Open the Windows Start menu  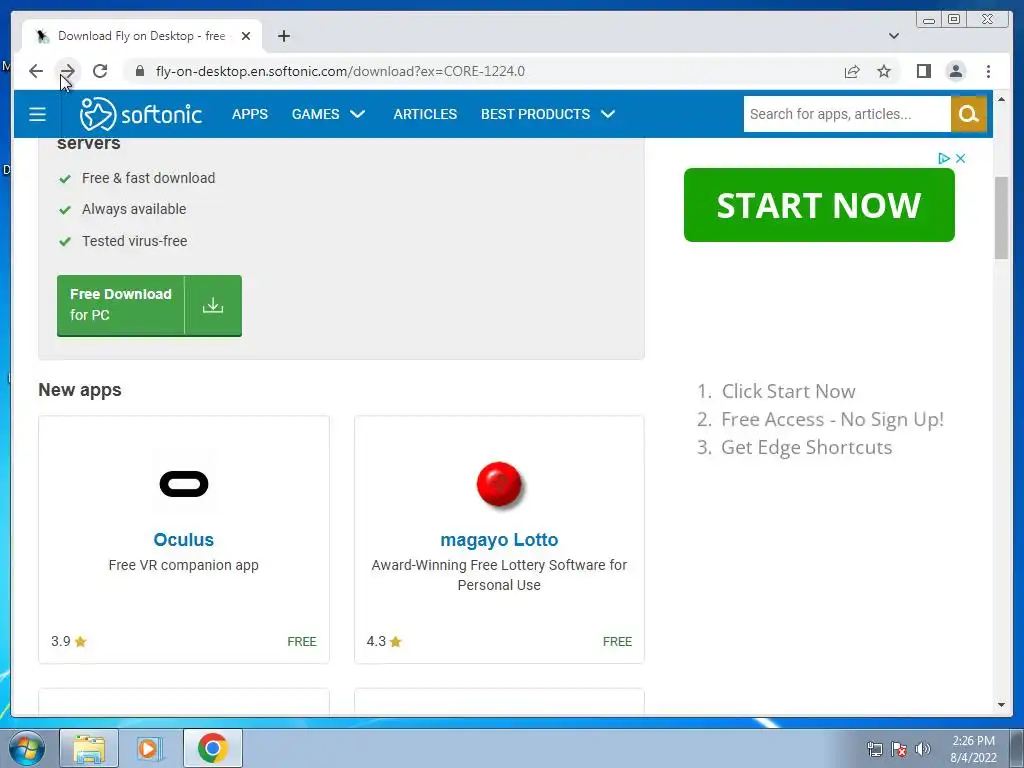(26, 748)
